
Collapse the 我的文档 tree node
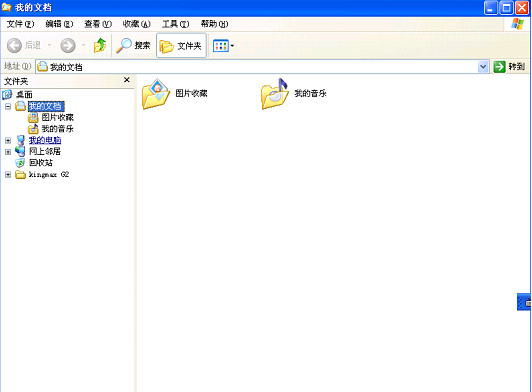tap(8, 107)
